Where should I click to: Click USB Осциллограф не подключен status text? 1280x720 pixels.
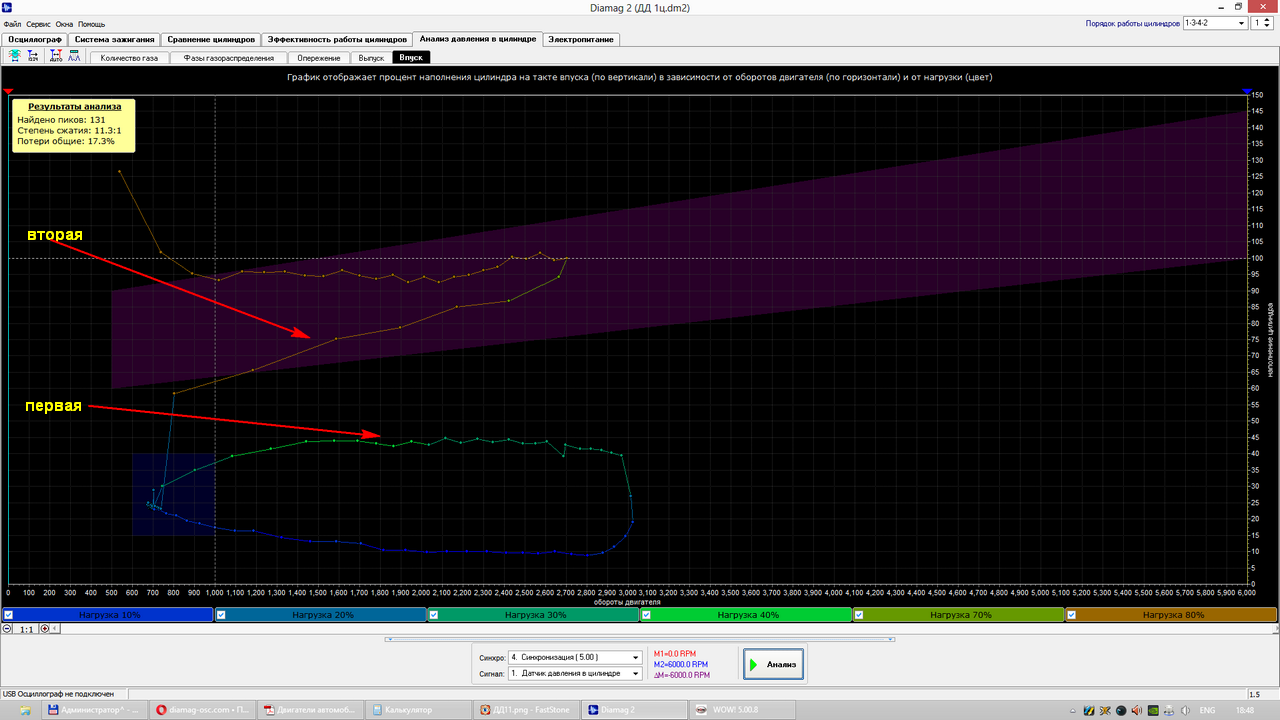(57, 694)
